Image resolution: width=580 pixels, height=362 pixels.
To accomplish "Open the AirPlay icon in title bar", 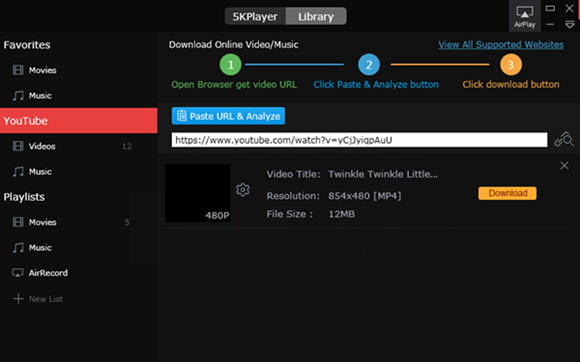I will coord(524,16).
